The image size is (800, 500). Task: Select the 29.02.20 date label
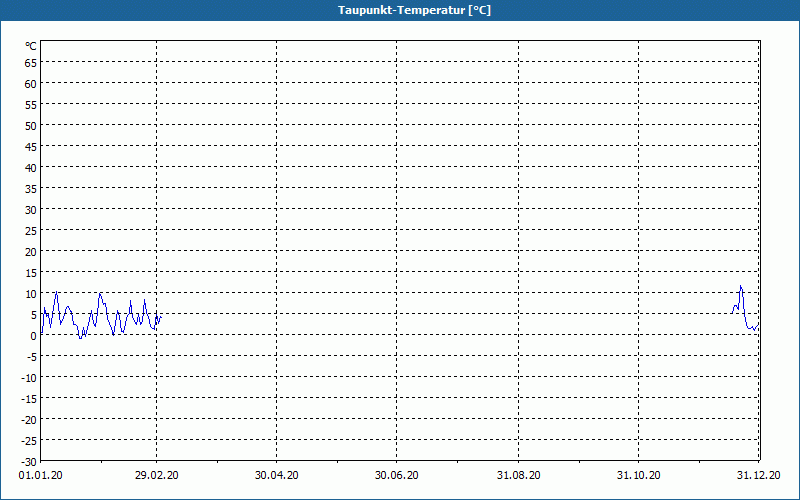coord(157,476)
